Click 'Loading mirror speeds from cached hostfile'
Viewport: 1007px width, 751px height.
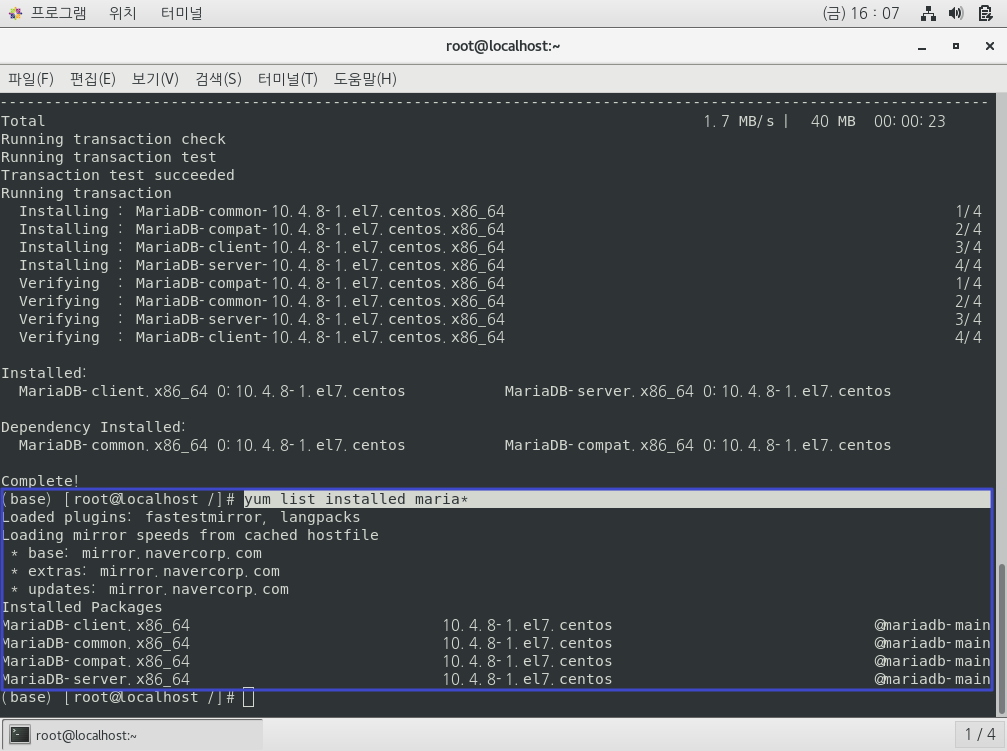point(190,535)
